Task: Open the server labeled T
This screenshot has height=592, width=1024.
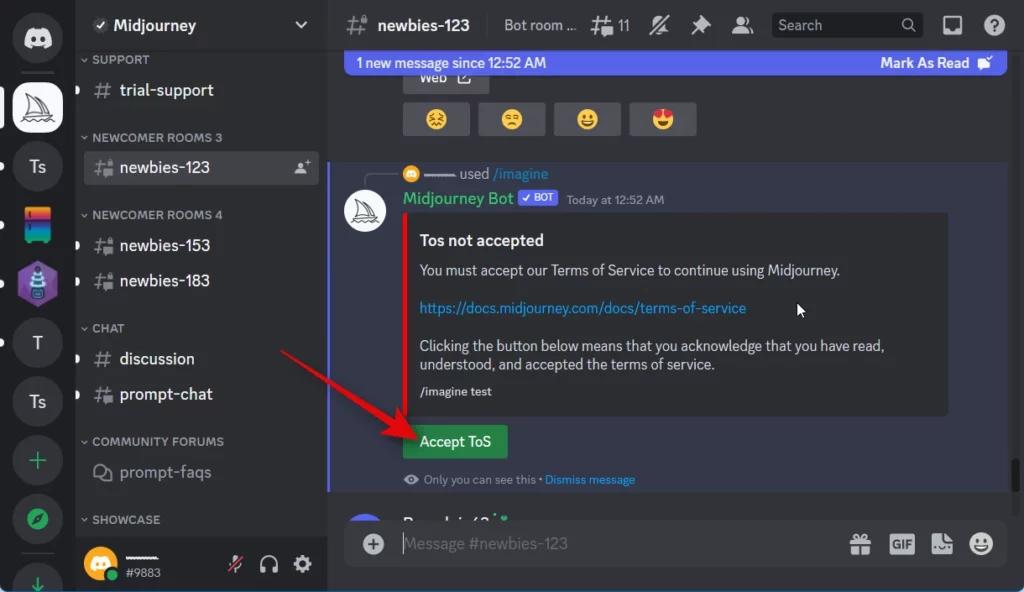Action: [x=38, y=342]
